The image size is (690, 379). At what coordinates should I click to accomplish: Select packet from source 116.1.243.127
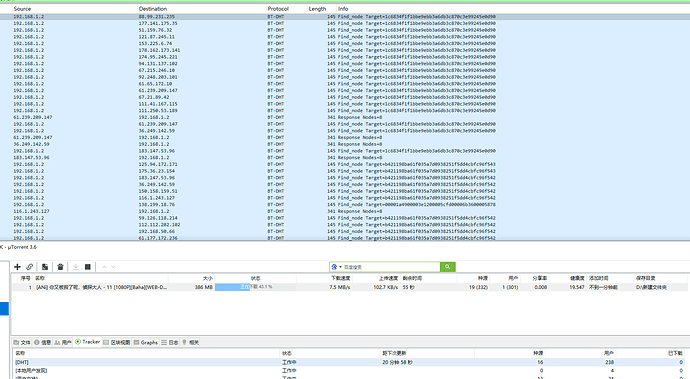(345, 211)
